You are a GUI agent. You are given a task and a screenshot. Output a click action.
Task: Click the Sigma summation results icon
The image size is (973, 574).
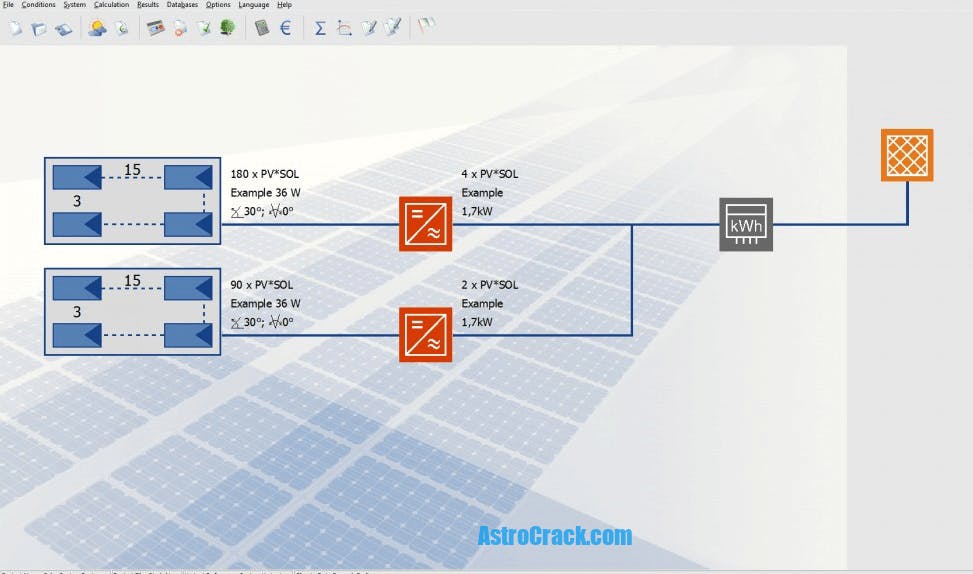320,28
